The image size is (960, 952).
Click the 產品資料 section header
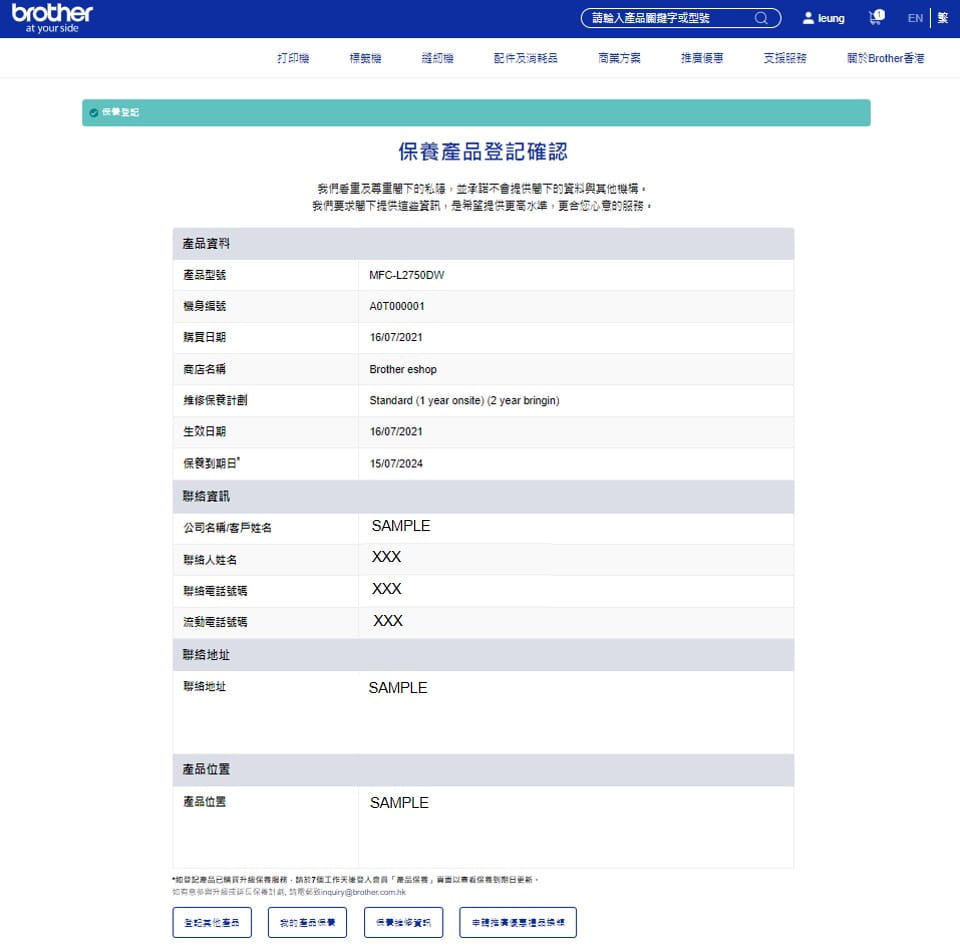[x=483, y=244]
